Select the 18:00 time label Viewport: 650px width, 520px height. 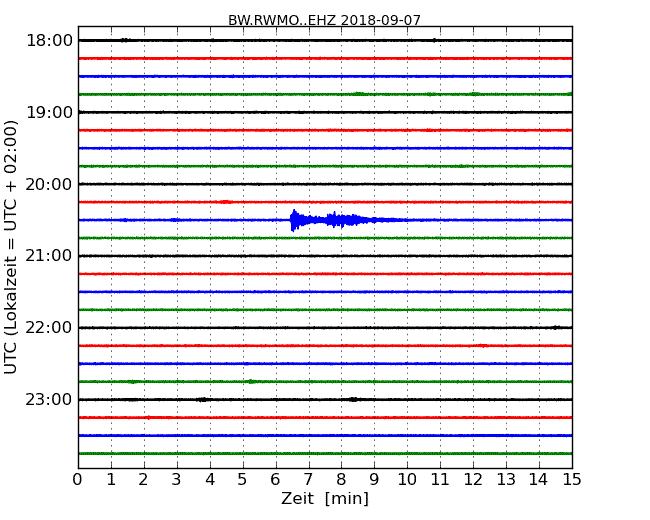point(49,41)
